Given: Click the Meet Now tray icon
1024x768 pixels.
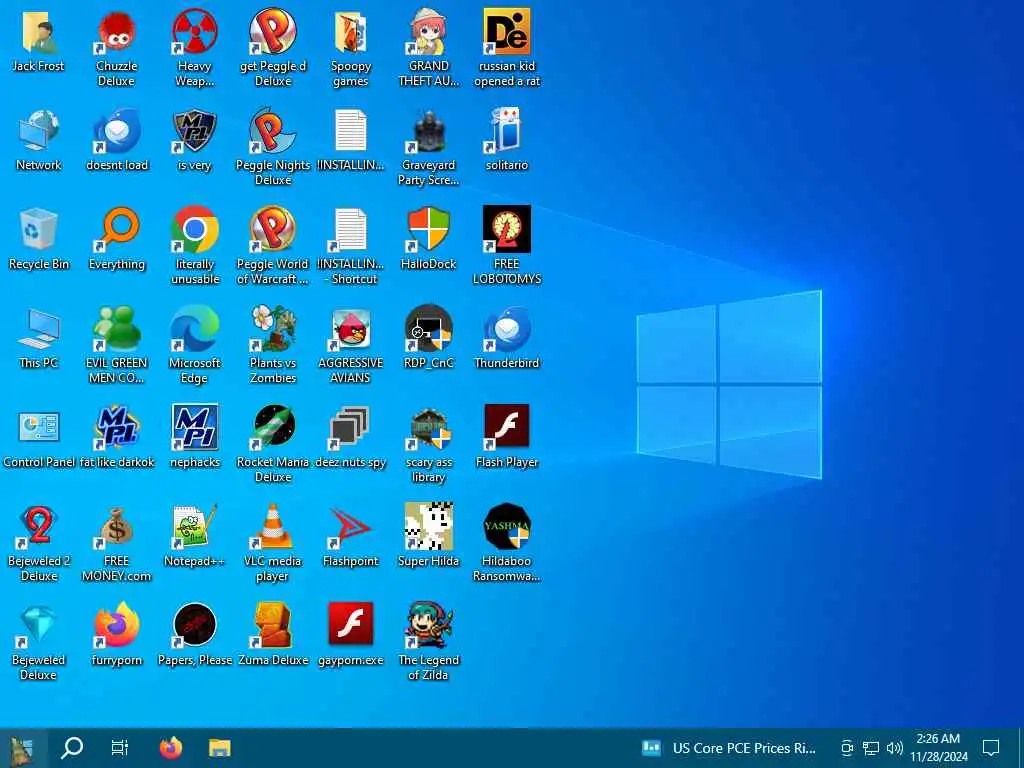Looking at the screenshot, I should pyautogui.click(x=847, y=748).
